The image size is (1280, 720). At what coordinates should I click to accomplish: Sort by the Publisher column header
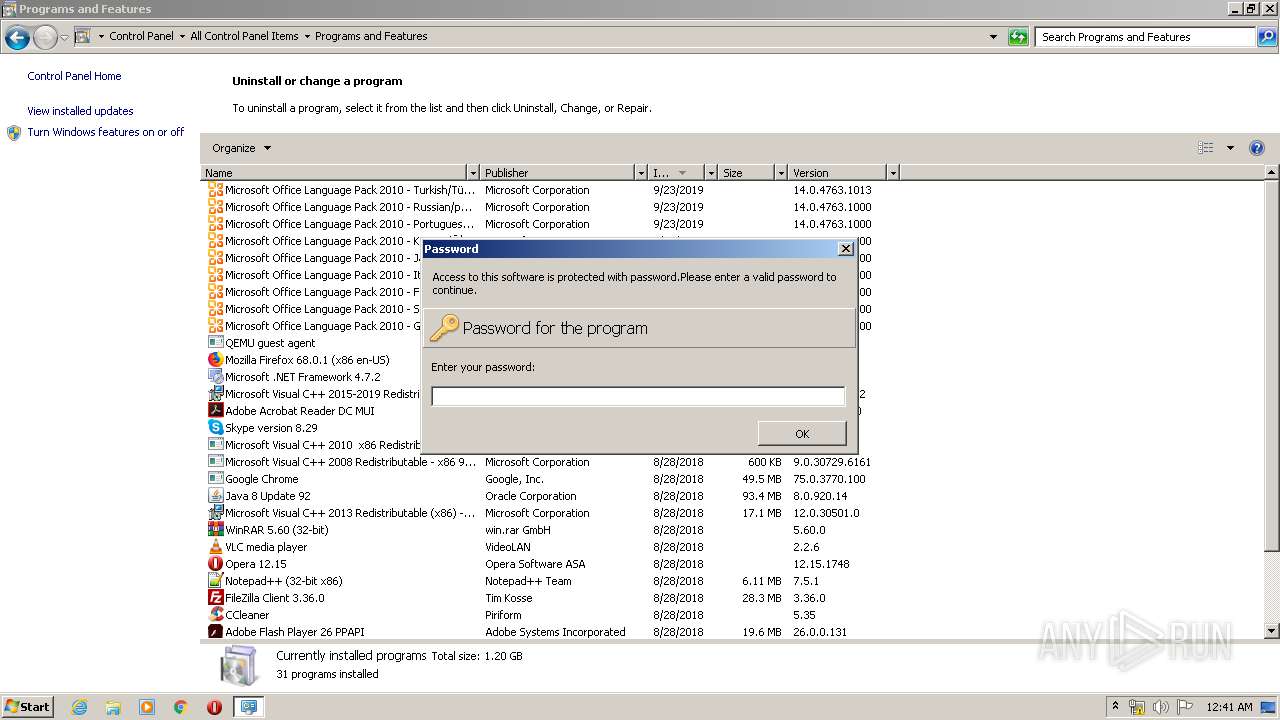(x=558, y=173)
